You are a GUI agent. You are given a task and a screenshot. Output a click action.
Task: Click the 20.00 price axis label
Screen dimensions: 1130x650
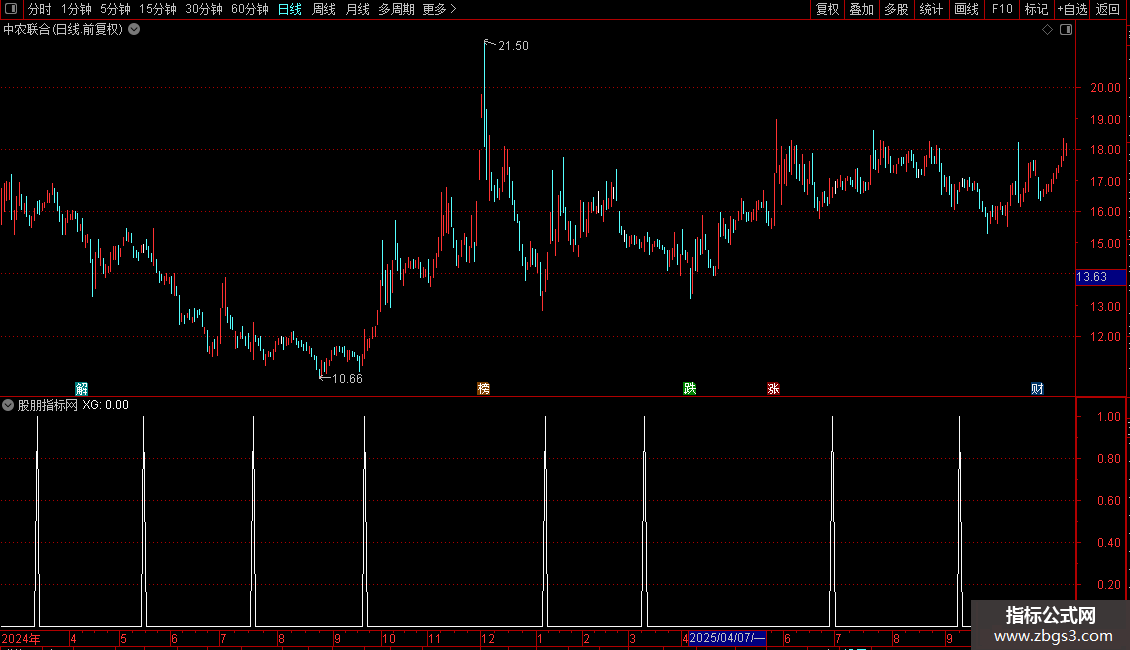(x=1105, y=88)
